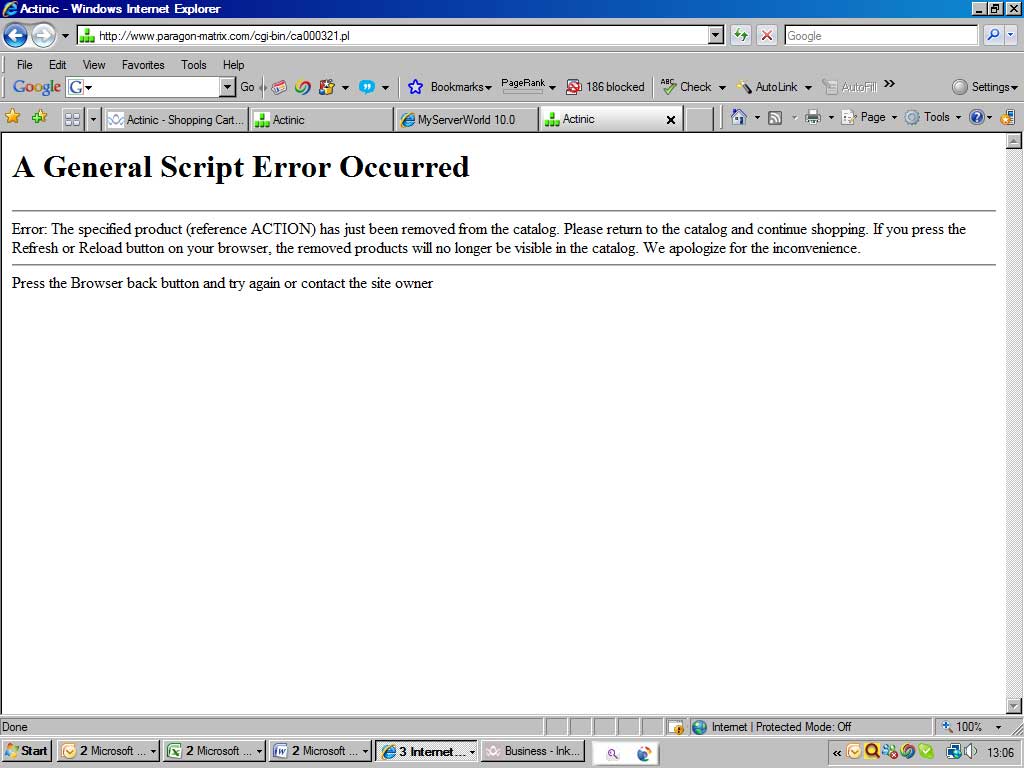Click the Add to Favorites icon

pos(39,118)
